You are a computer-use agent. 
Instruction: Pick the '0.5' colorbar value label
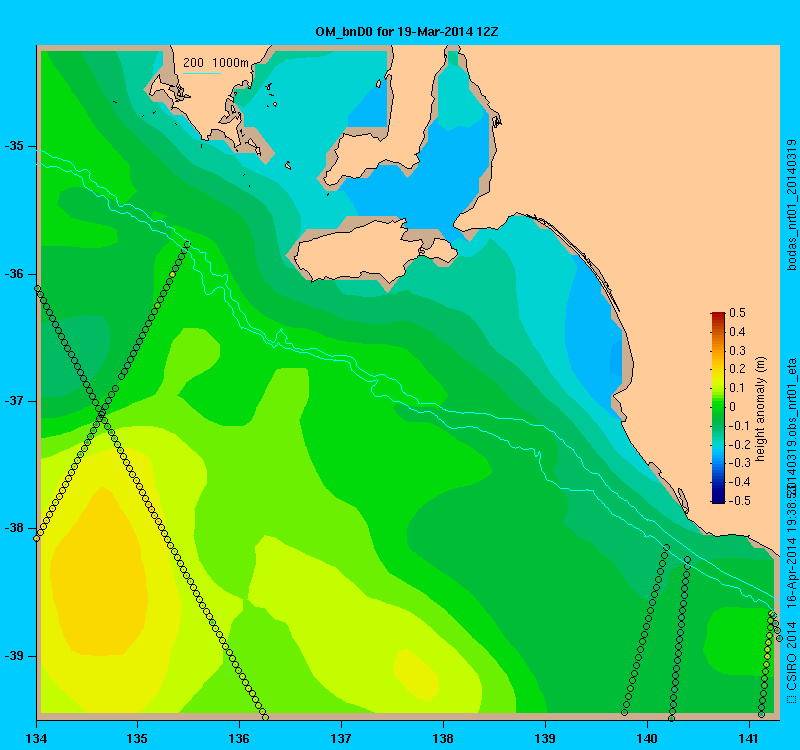[737, 313]
